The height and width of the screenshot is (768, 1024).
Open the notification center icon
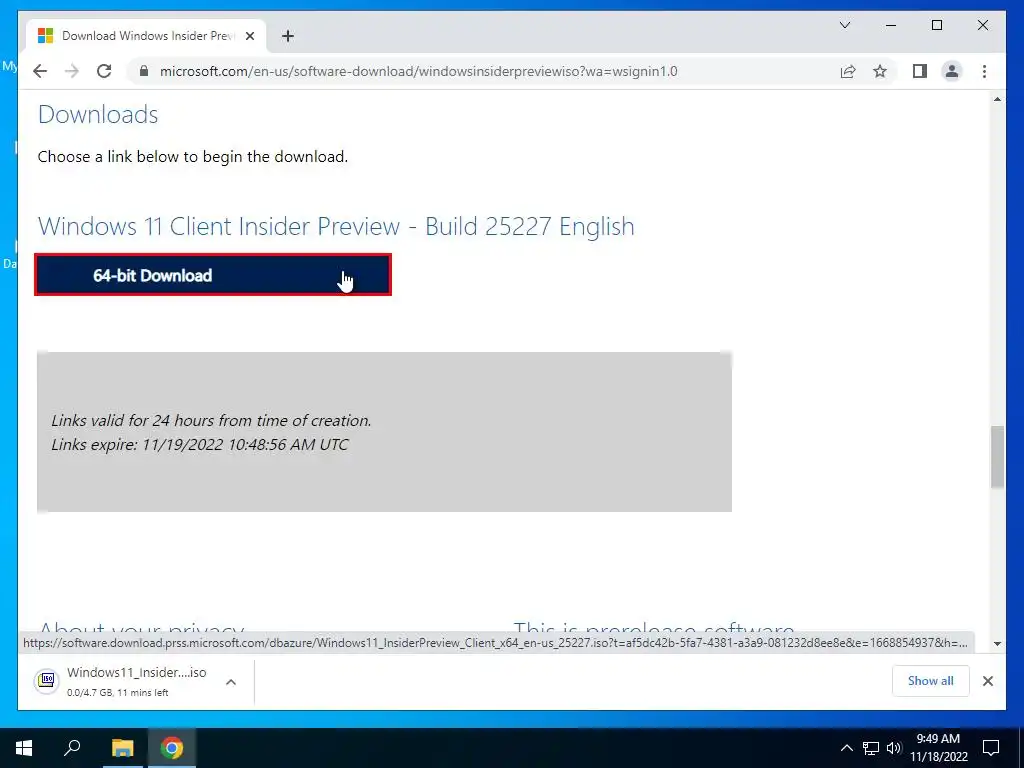pyautogui.click(x=991, y=748)
